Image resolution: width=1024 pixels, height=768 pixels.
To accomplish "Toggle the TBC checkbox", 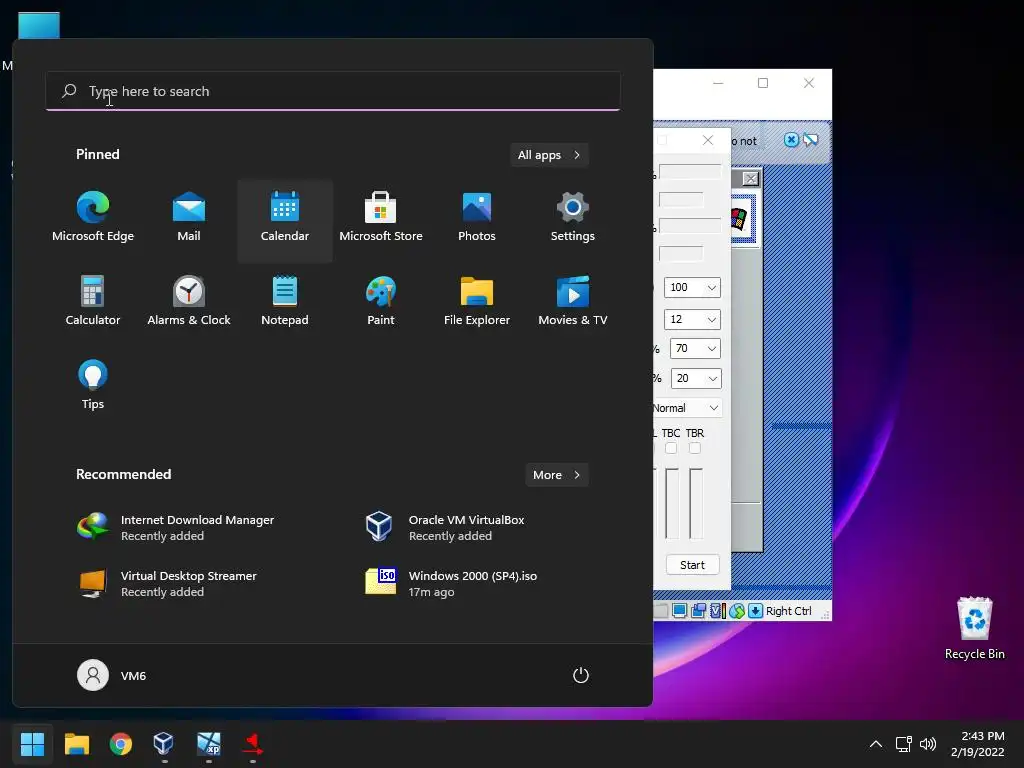I will point(671,448).
